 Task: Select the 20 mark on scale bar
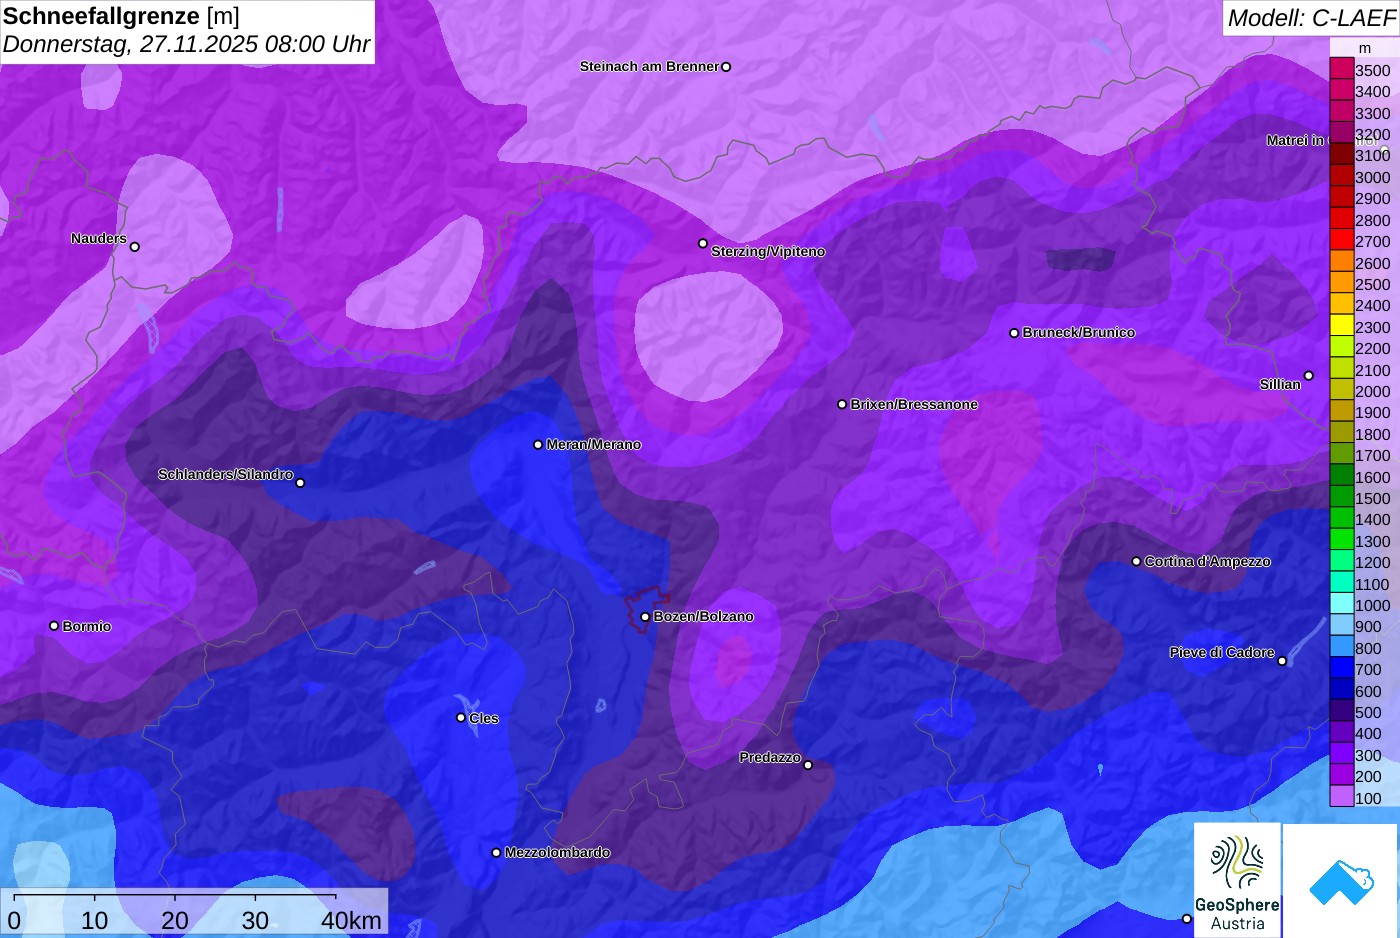click(175, 920)
